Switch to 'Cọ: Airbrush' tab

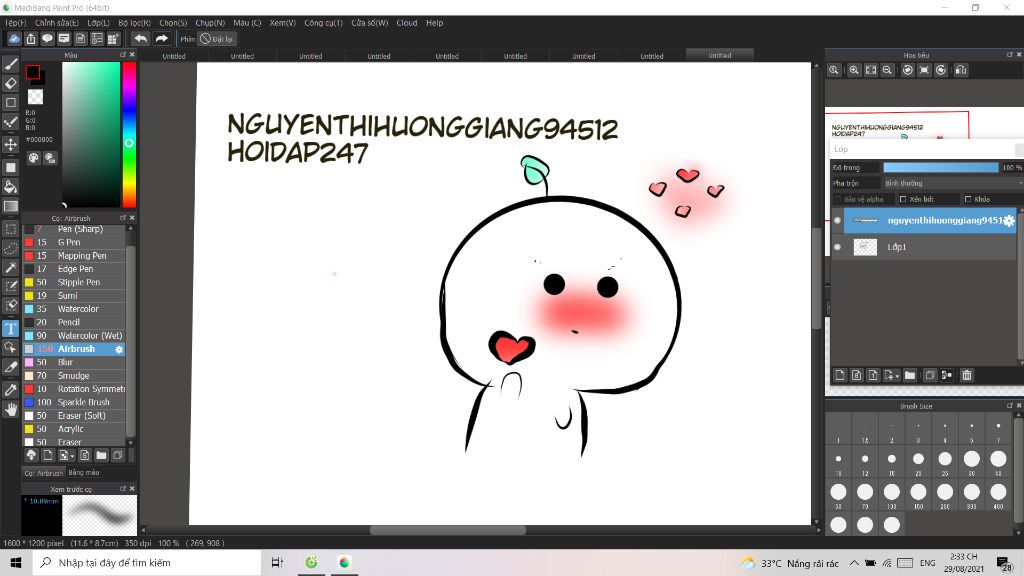point(44,473)
